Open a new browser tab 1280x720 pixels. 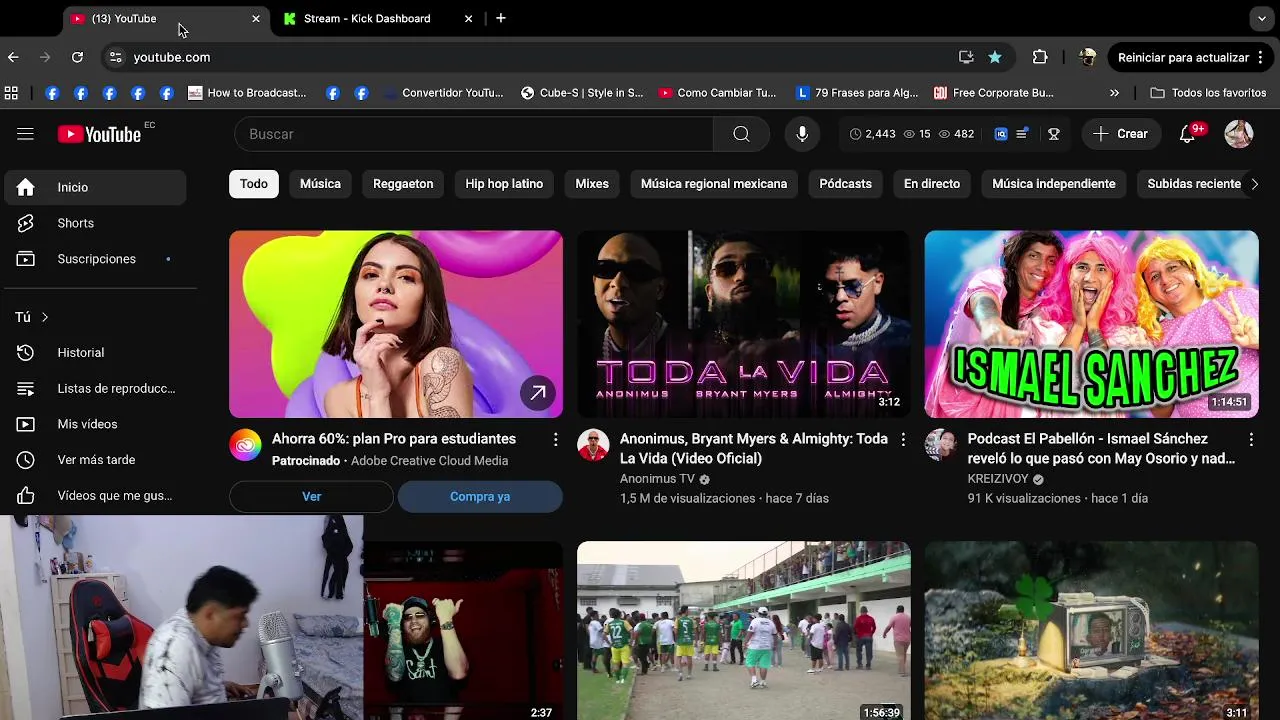coord(501,18)
